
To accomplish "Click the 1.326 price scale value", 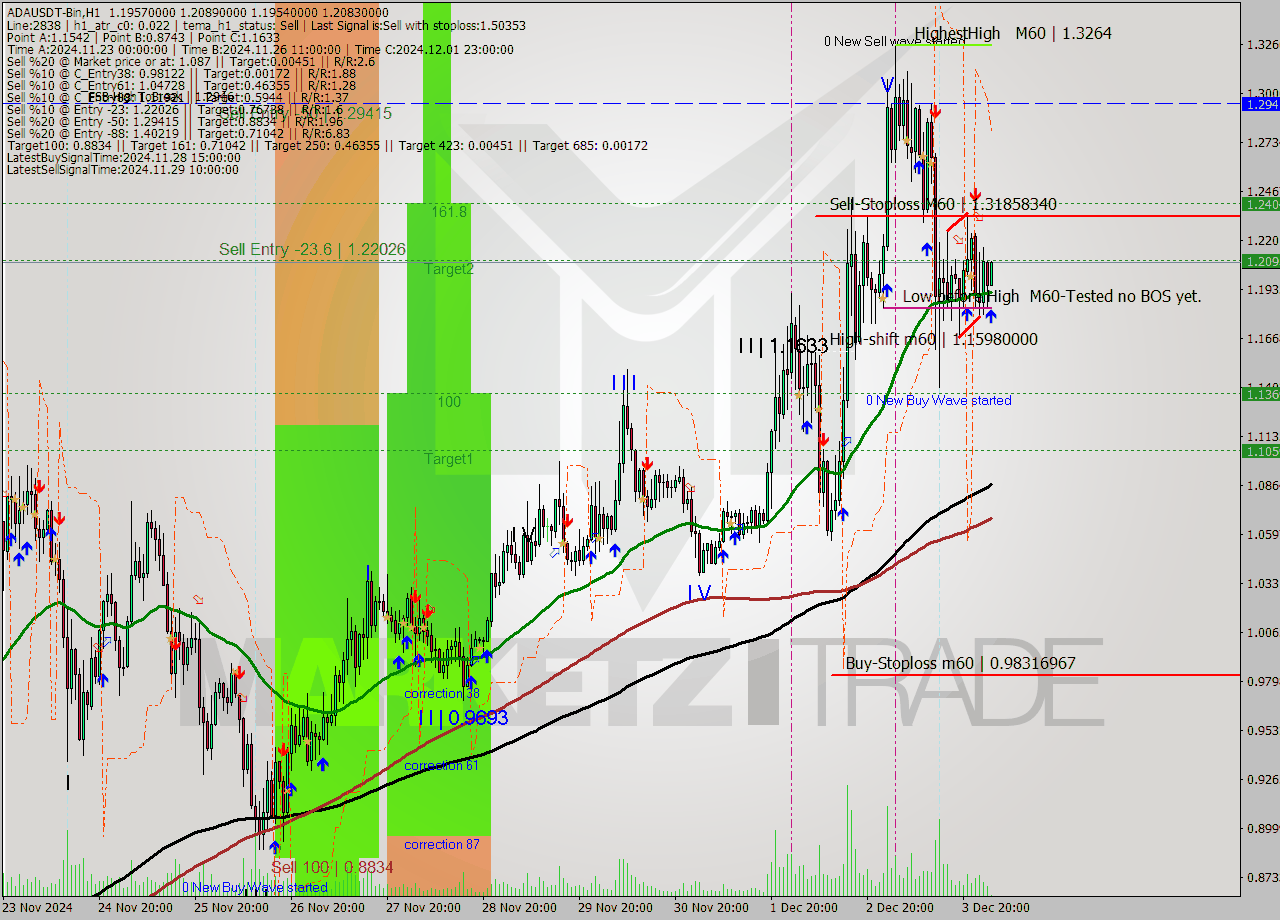I will click(x=1262, y=44).
